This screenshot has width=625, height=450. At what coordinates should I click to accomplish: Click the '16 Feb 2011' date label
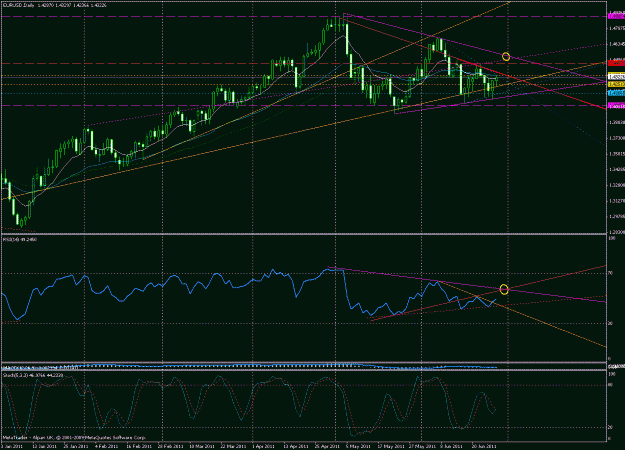(x=138, y=446)
